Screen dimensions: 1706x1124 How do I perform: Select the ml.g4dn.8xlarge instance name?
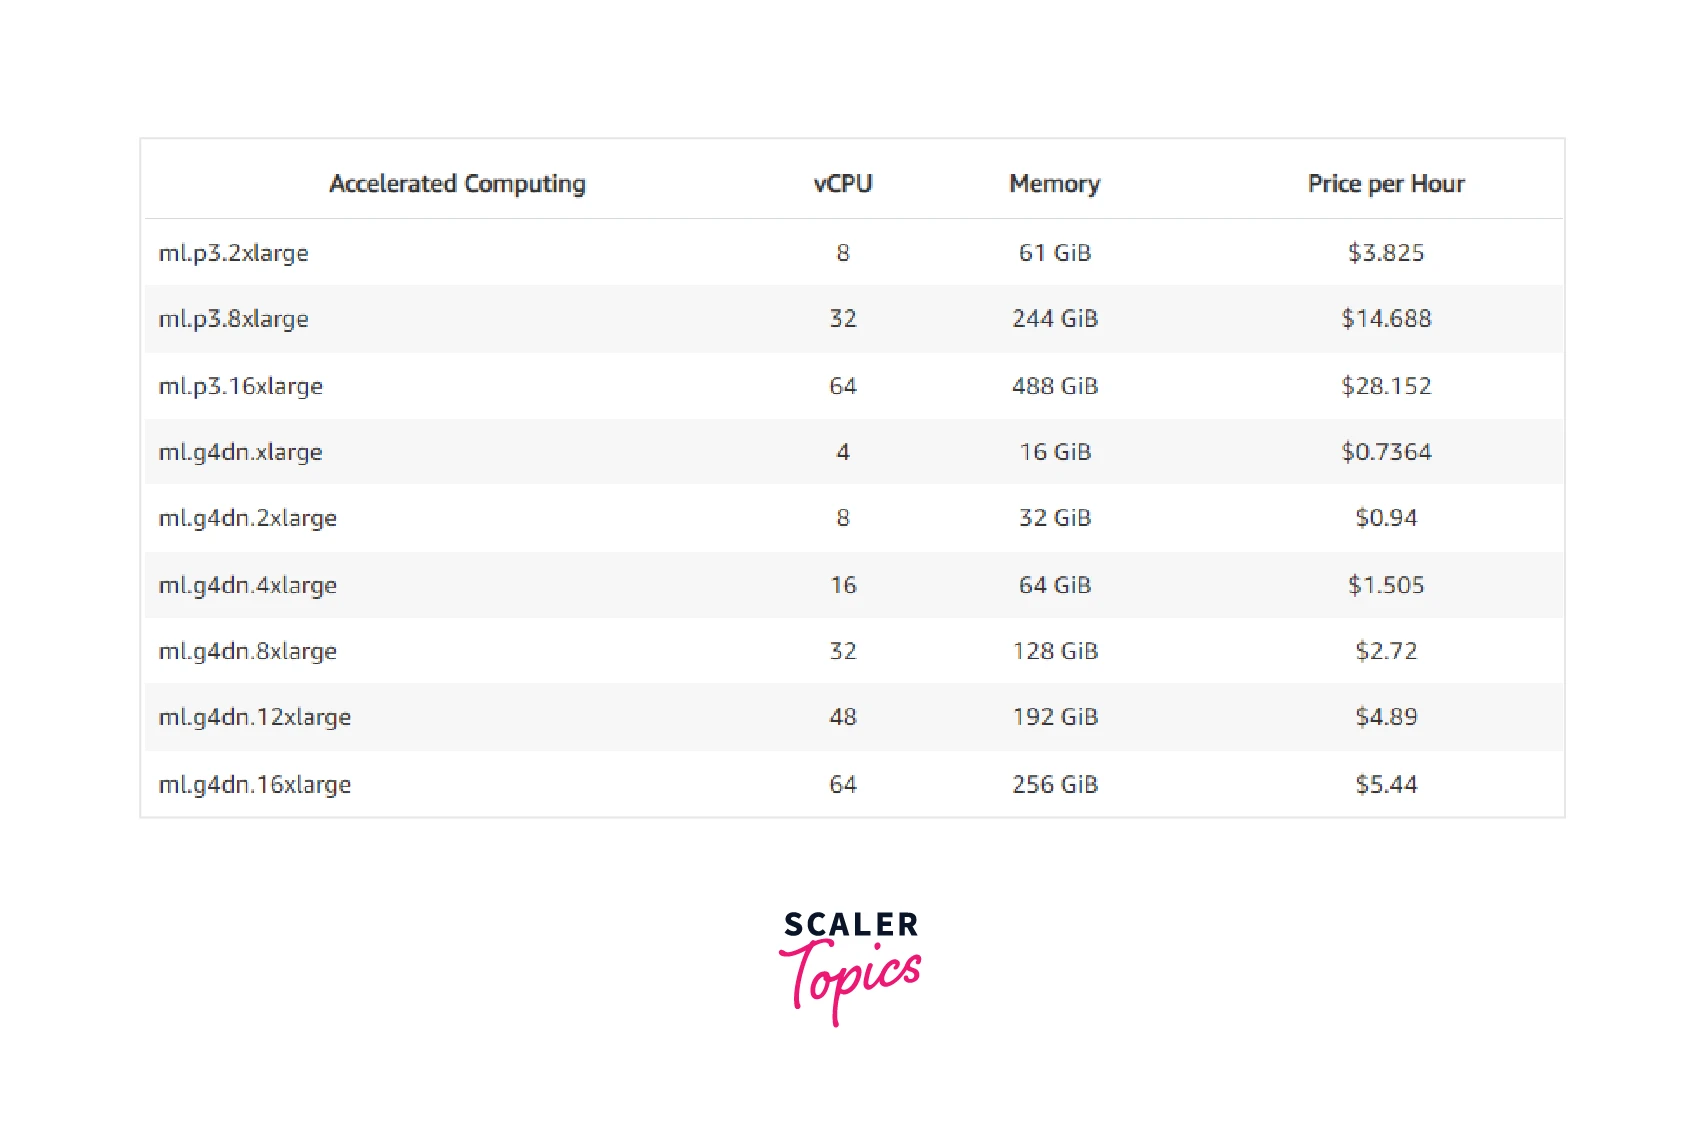[x=247, y=651]
